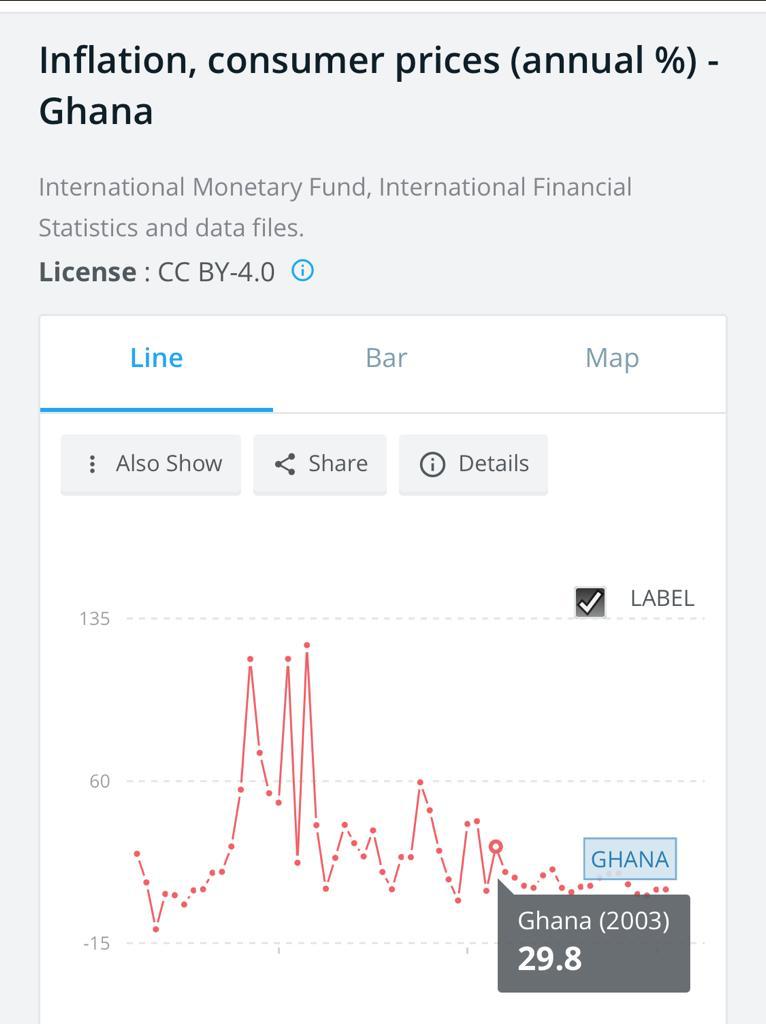Viewport: 766px width, 1024px height.
Task: Click the data point touching the 60 gridline
Action: (x=421, y=782)
